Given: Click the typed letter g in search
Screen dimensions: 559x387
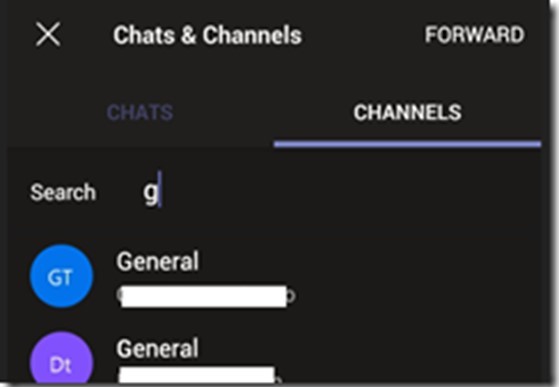Looking at the screenshot, I should [x=150, y=192].
